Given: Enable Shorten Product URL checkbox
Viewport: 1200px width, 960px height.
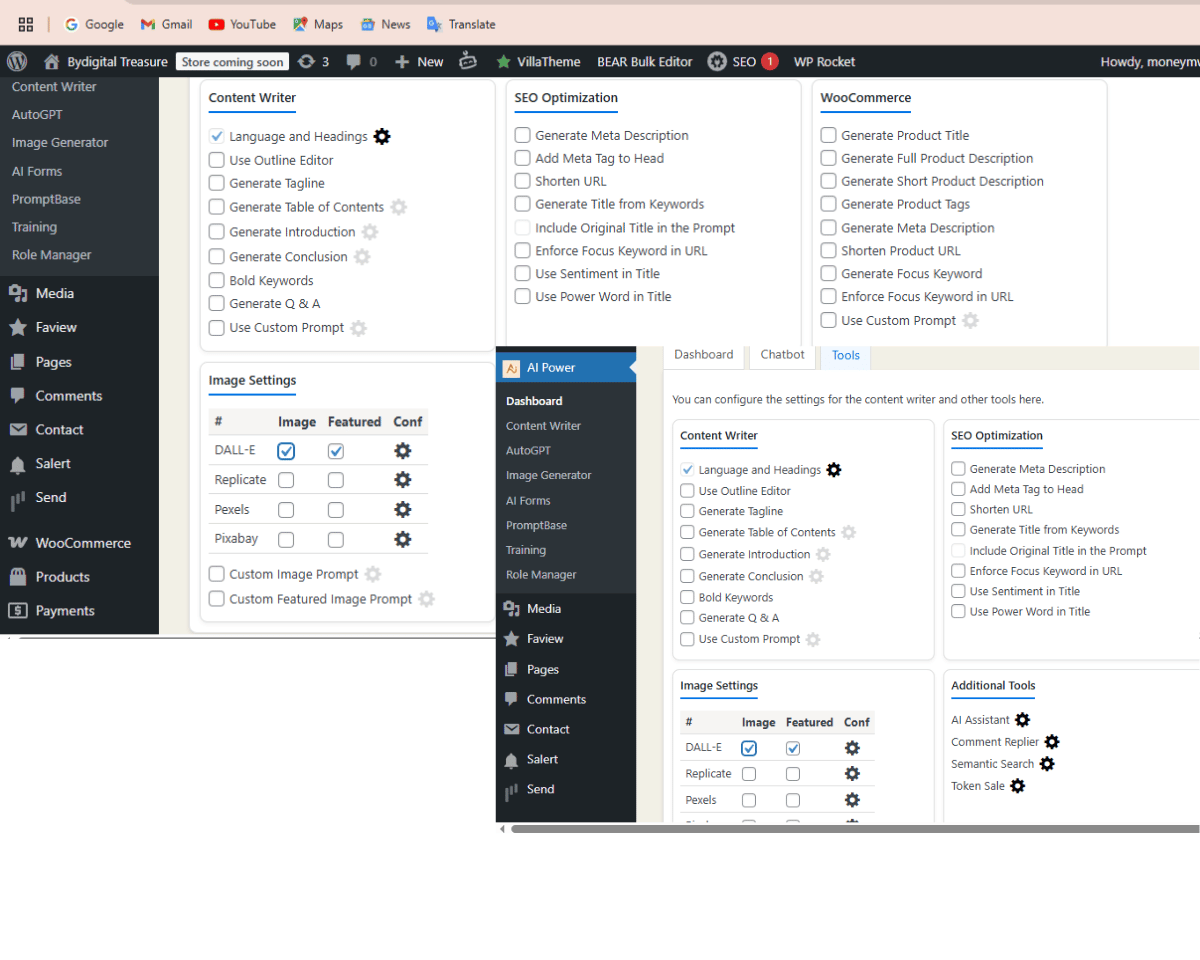Looking at the screenshot, I should coord(828,251).
